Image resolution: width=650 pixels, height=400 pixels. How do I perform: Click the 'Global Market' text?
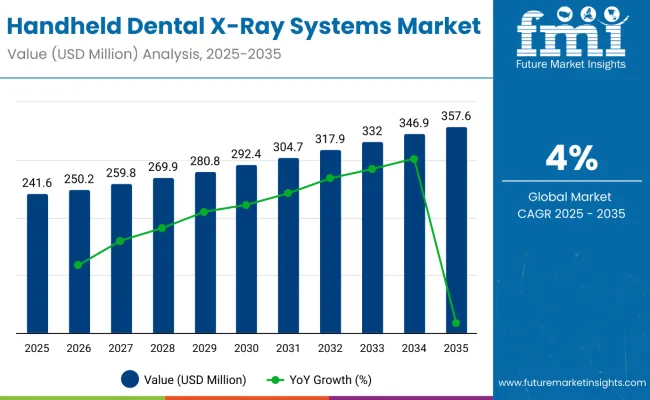tap(570, 196)
